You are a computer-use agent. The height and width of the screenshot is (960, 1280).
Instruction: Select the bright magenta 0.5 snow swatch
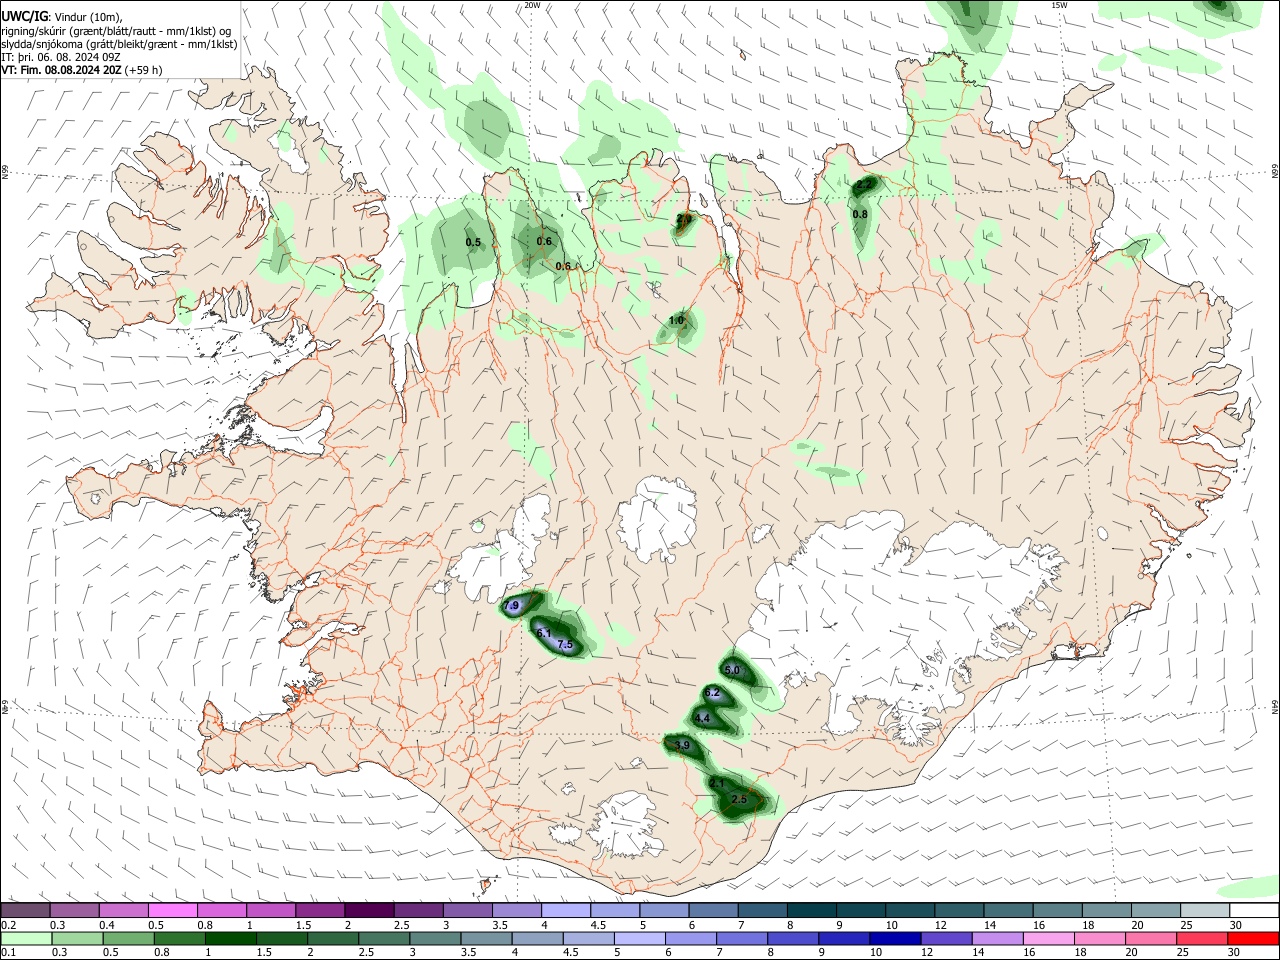pos(173,910)
